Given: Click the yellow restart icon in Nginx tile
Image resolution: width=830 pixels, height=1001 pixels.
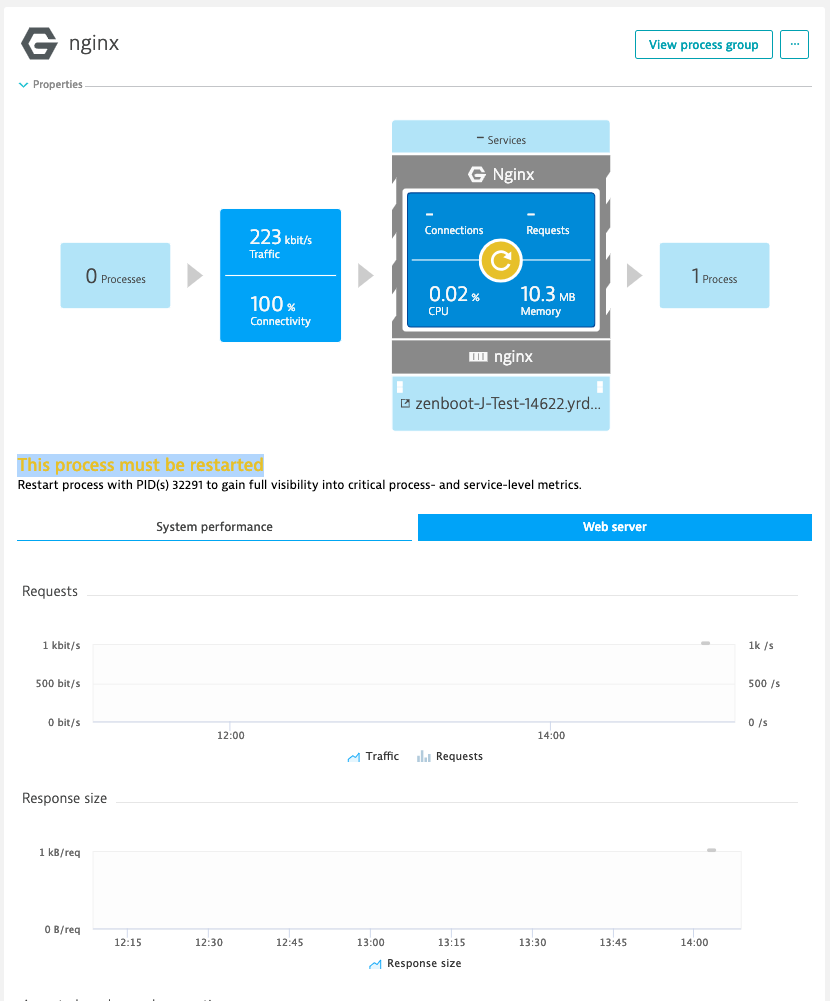Looking at the screenshot, I should pyautogui.click(x=498, y=261).
